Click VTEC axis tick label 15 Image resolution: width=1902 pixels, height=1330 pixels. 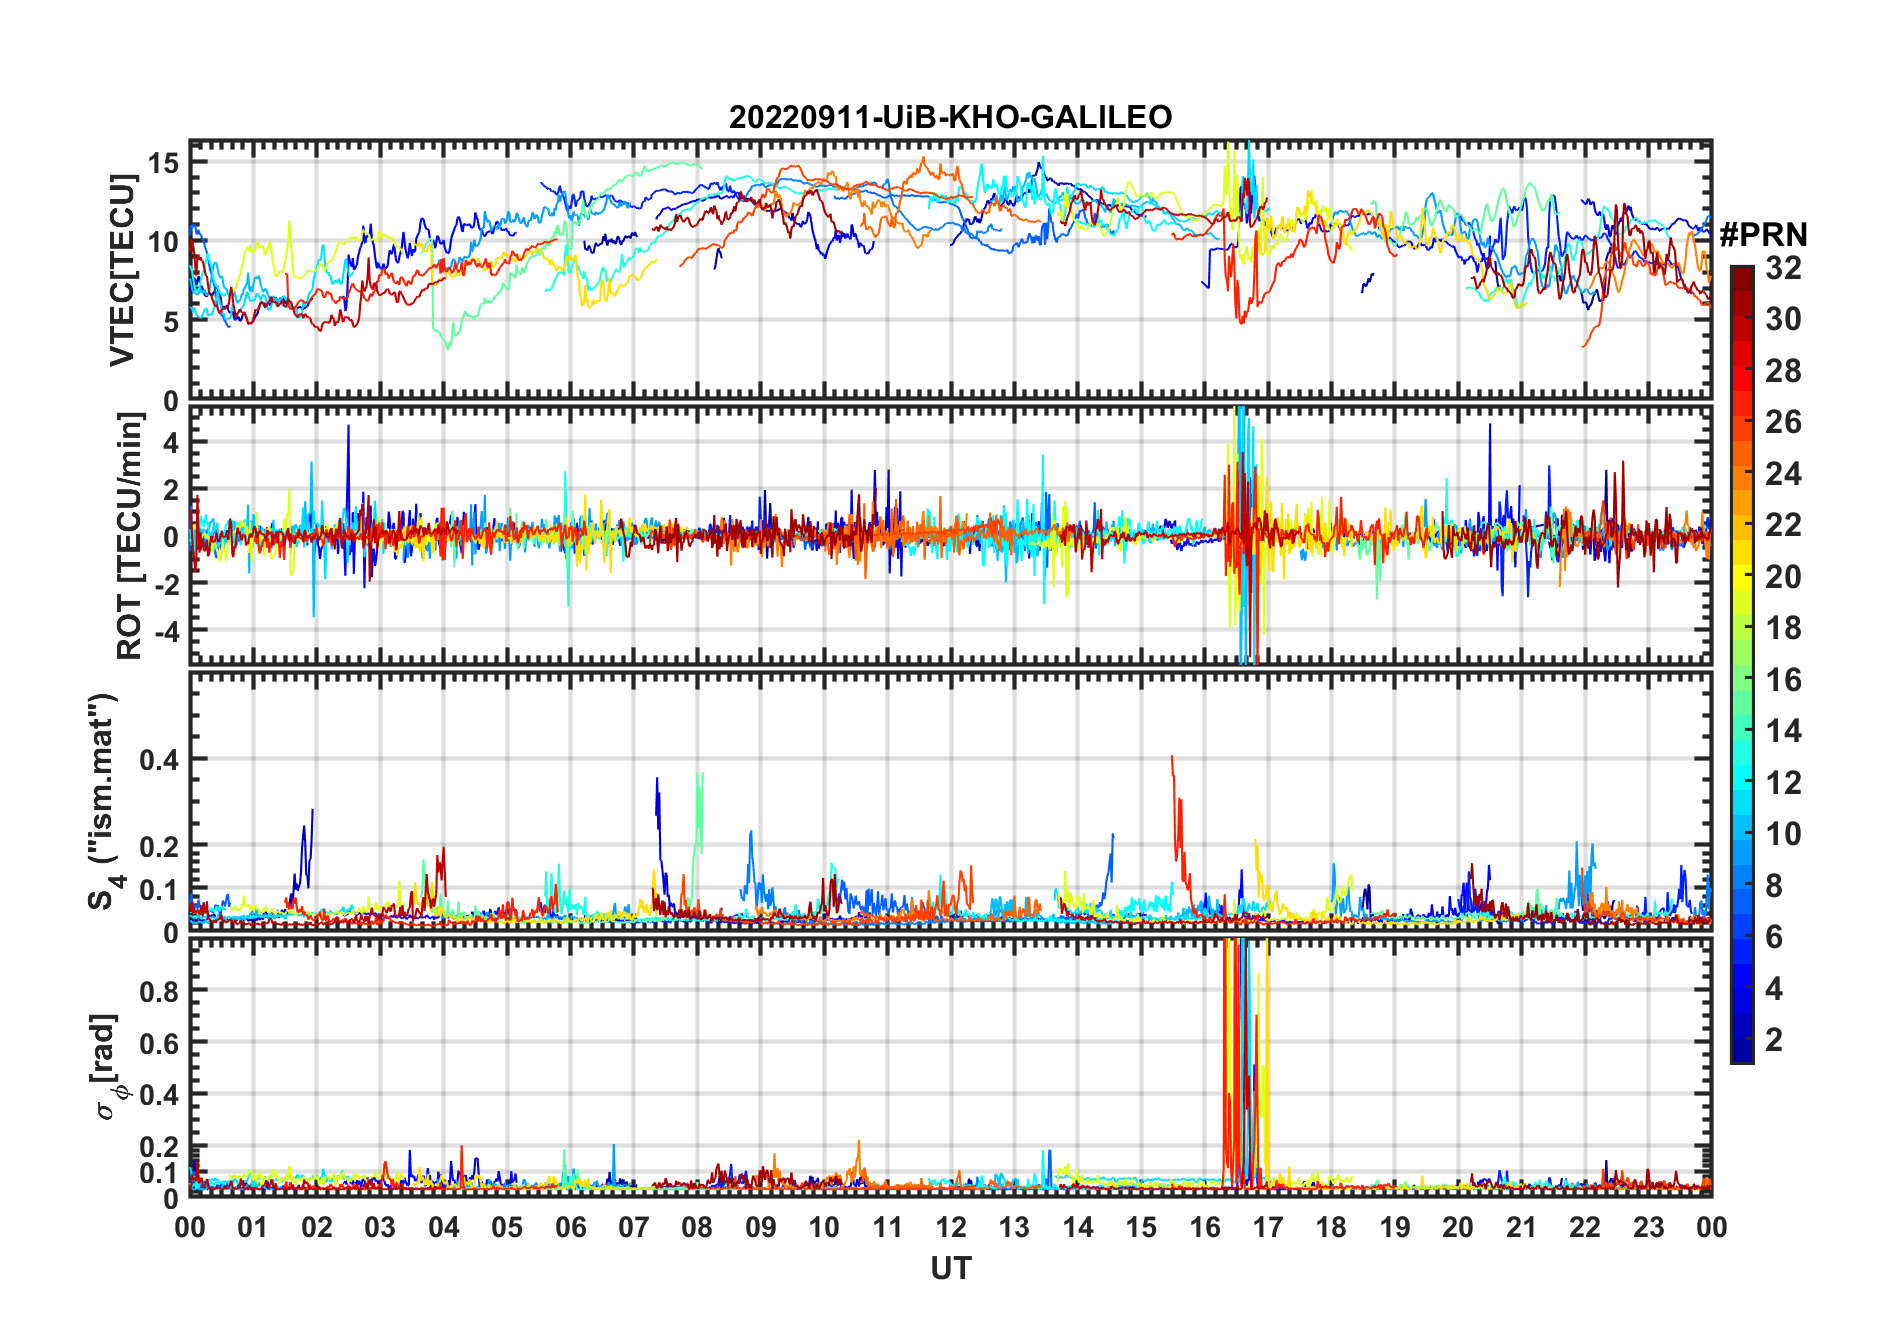pyautogui.click(x=164, y=162)
